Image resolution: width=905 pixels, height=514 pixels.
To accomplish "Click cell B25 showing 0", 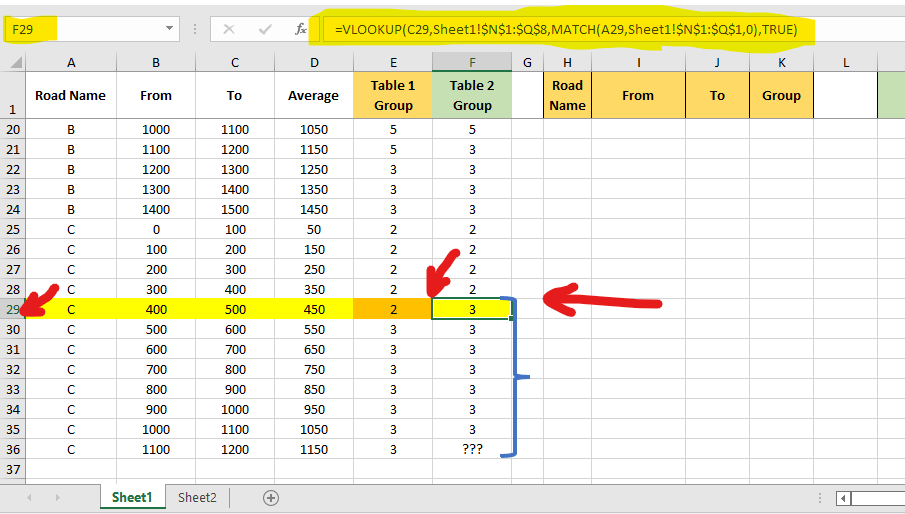I will coord(156,230).
